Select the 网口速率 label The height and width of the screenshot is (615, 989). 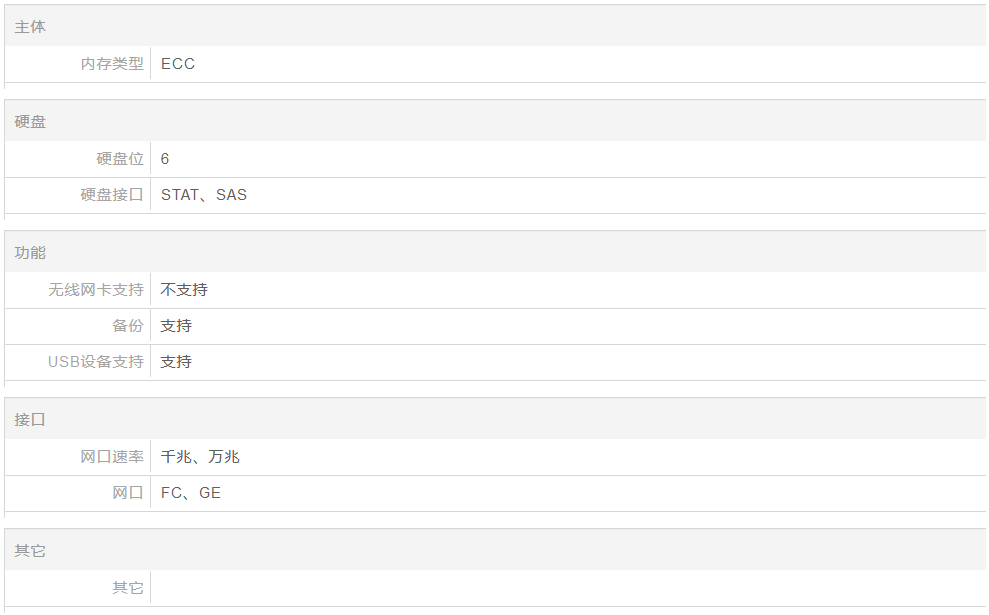112,457
